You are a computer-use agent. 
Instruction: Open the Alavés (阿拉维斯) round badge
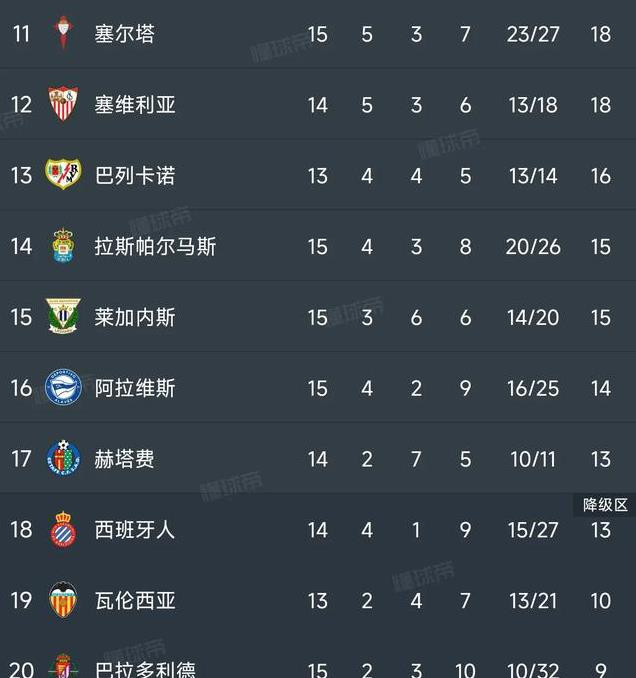click(63, 387)
